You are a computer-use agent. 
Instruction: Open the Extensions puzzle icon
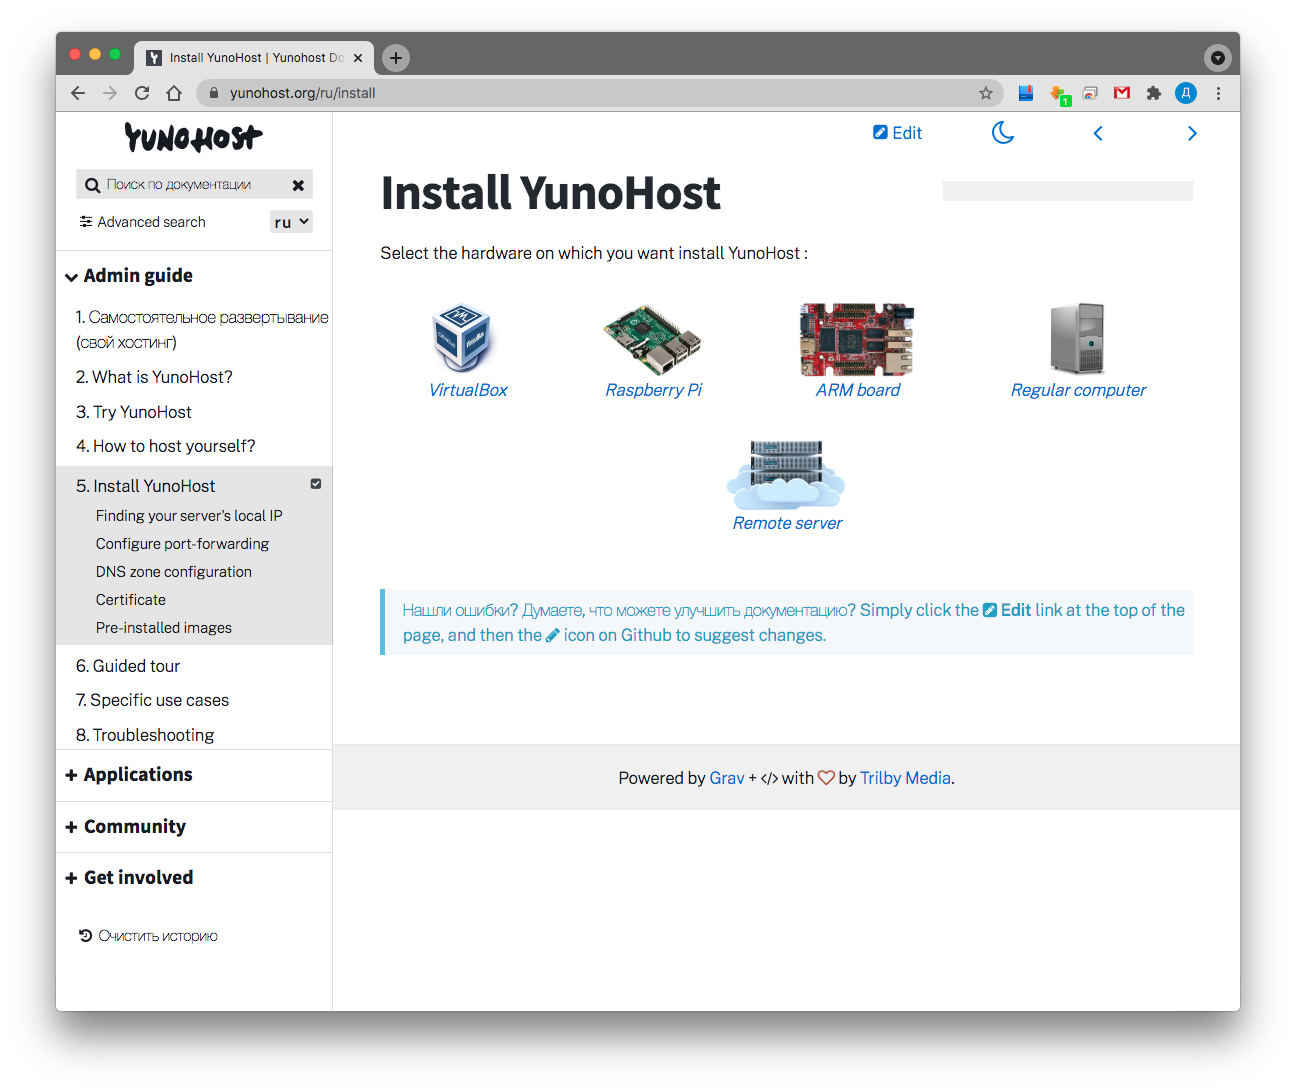click(x=1154, y=93)
